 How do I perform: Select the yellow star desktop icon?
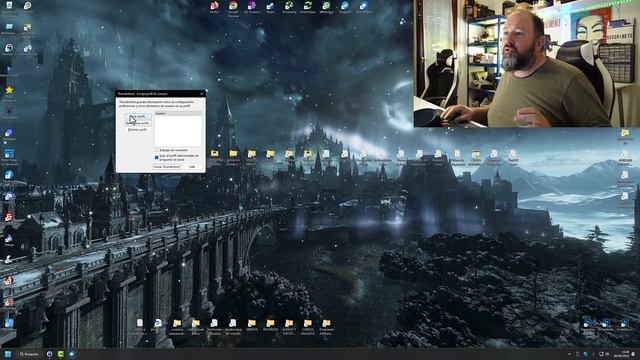pos(9,90)
